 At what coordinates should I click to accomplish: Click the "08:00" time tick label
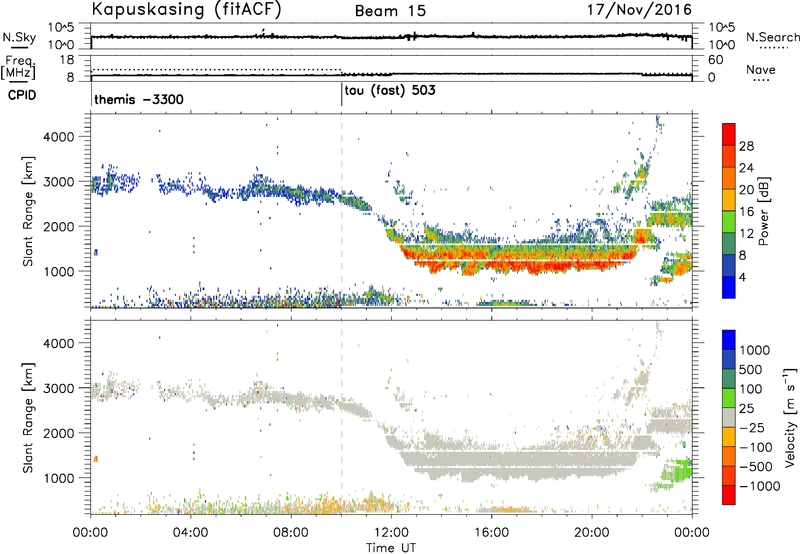coord(291,533)
